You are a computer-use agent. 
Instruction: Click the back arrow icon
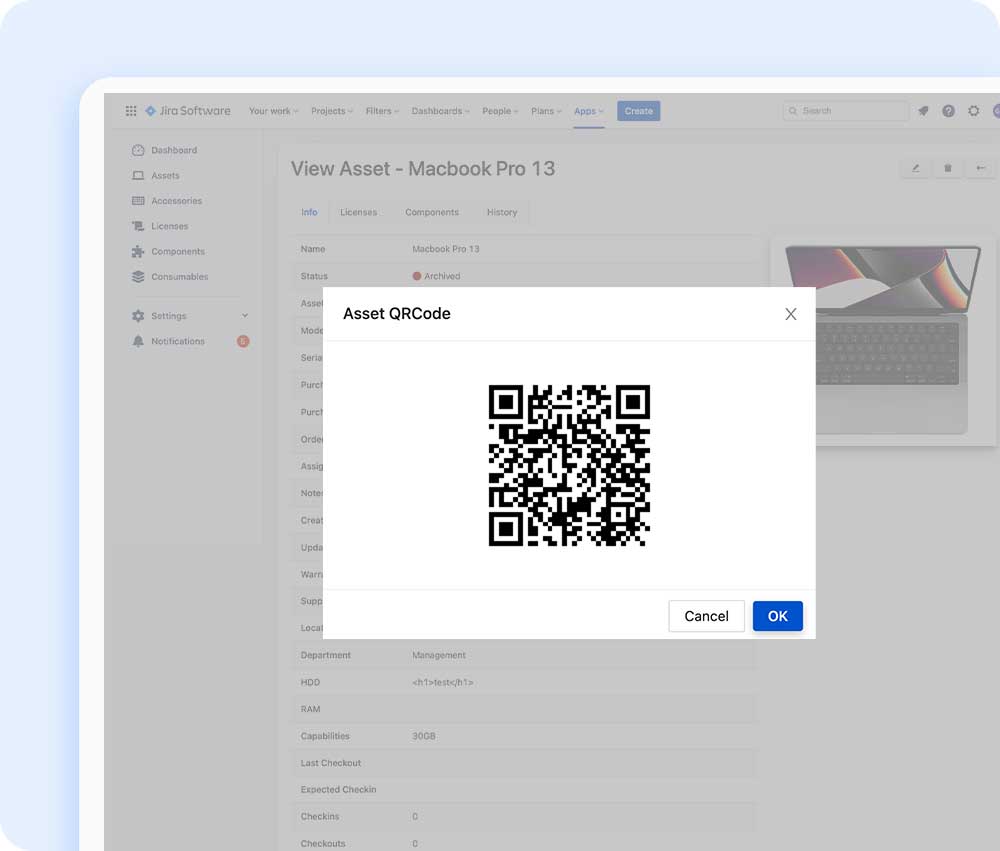click(980, 168)
